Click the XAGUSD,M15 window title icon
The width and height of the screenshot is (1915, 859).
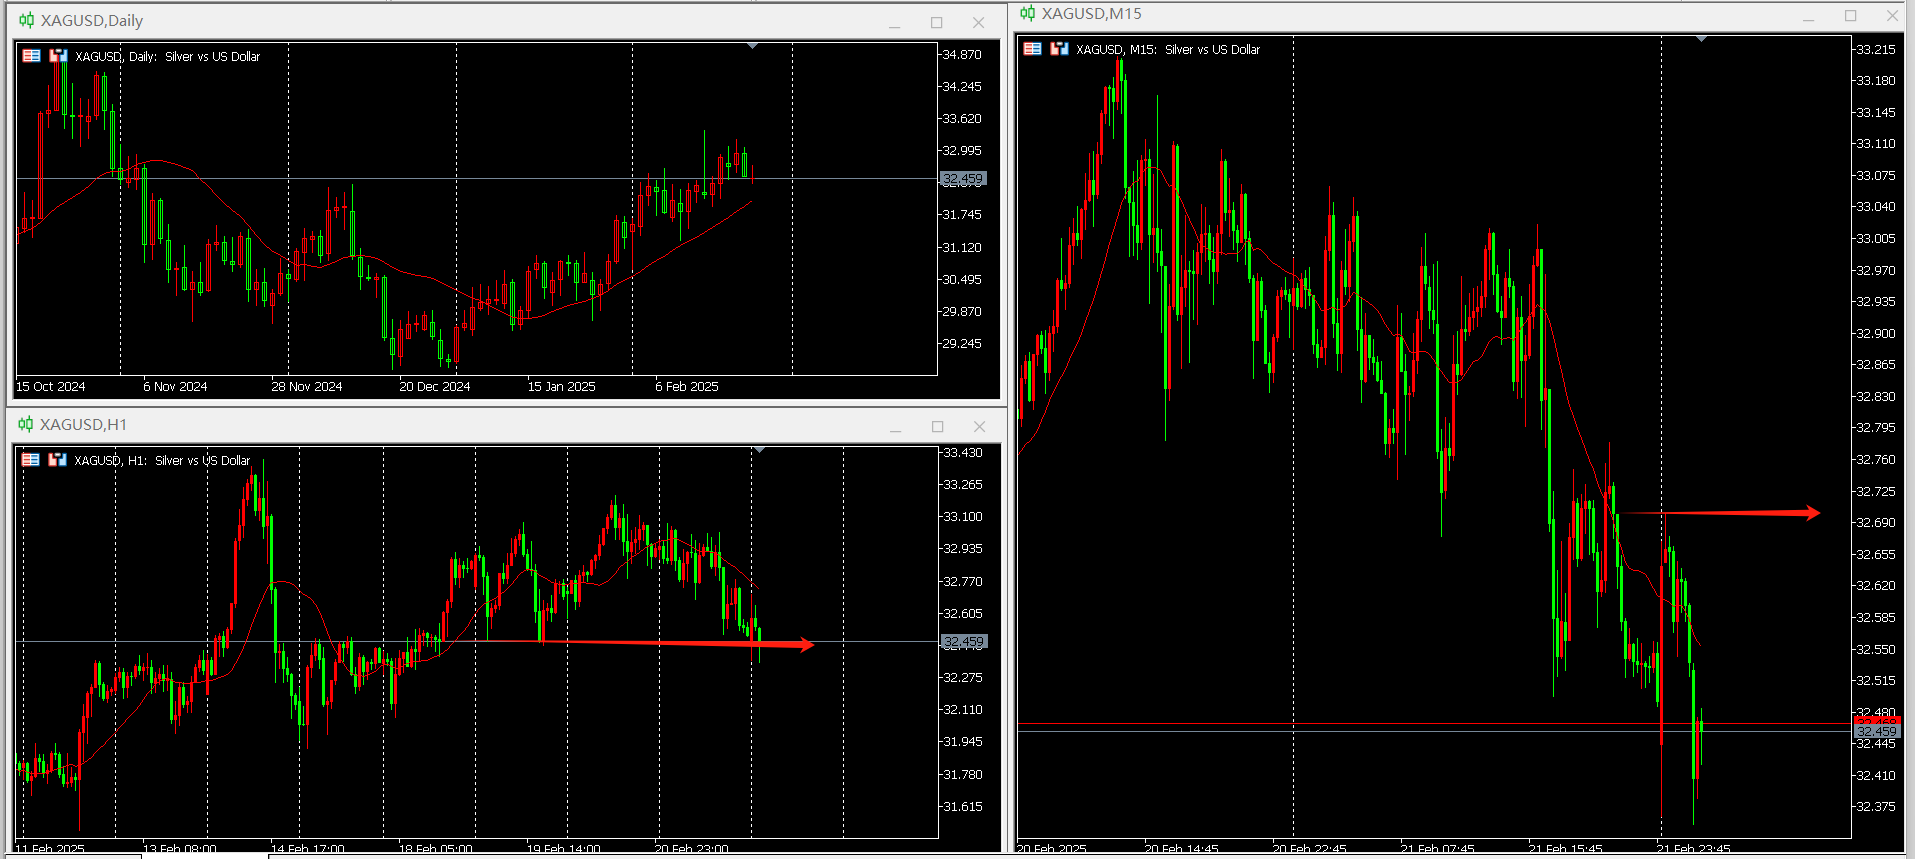[x=1028, y=13]
